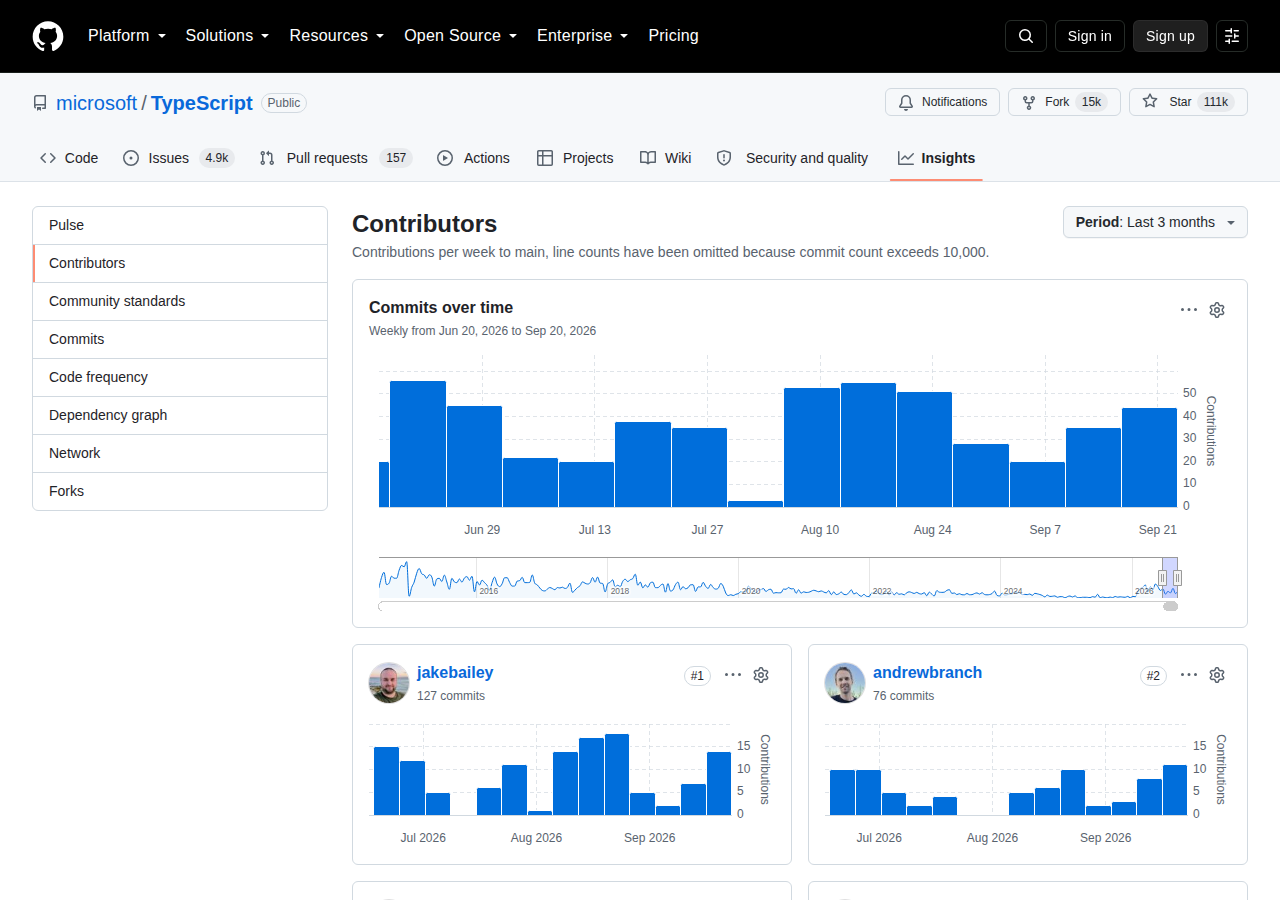This screenshot has width=1280, height=900.
Task: Open the Code tab
Action: (x=69, y=158)
